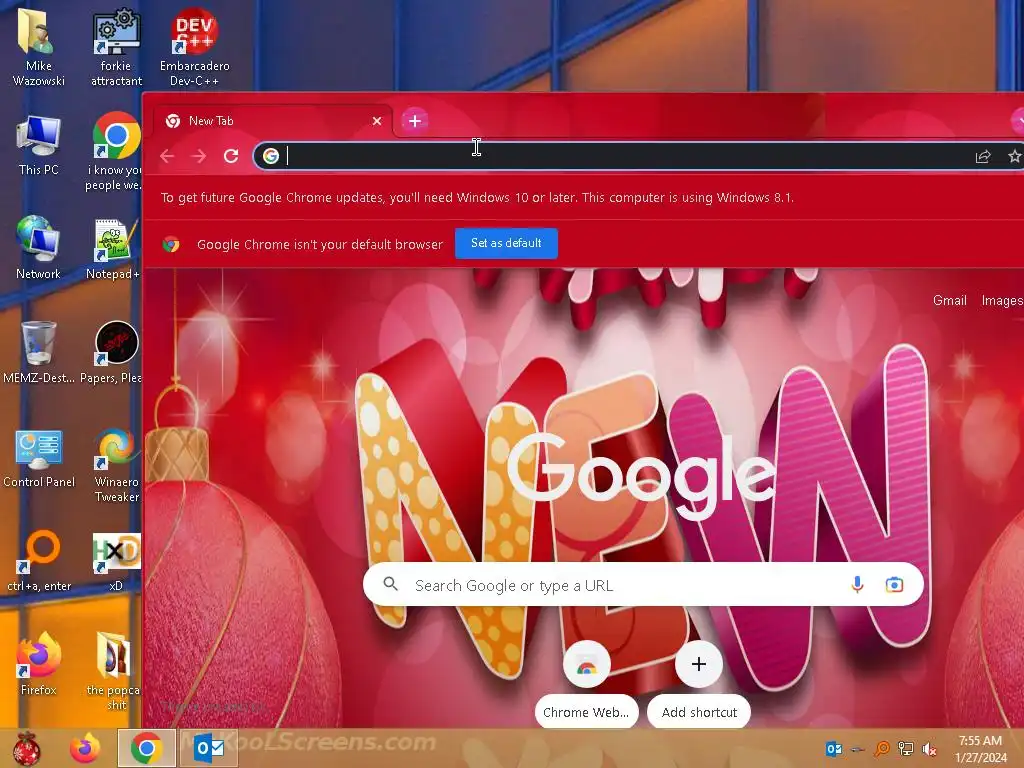Open Images link

pos(1002,300)
